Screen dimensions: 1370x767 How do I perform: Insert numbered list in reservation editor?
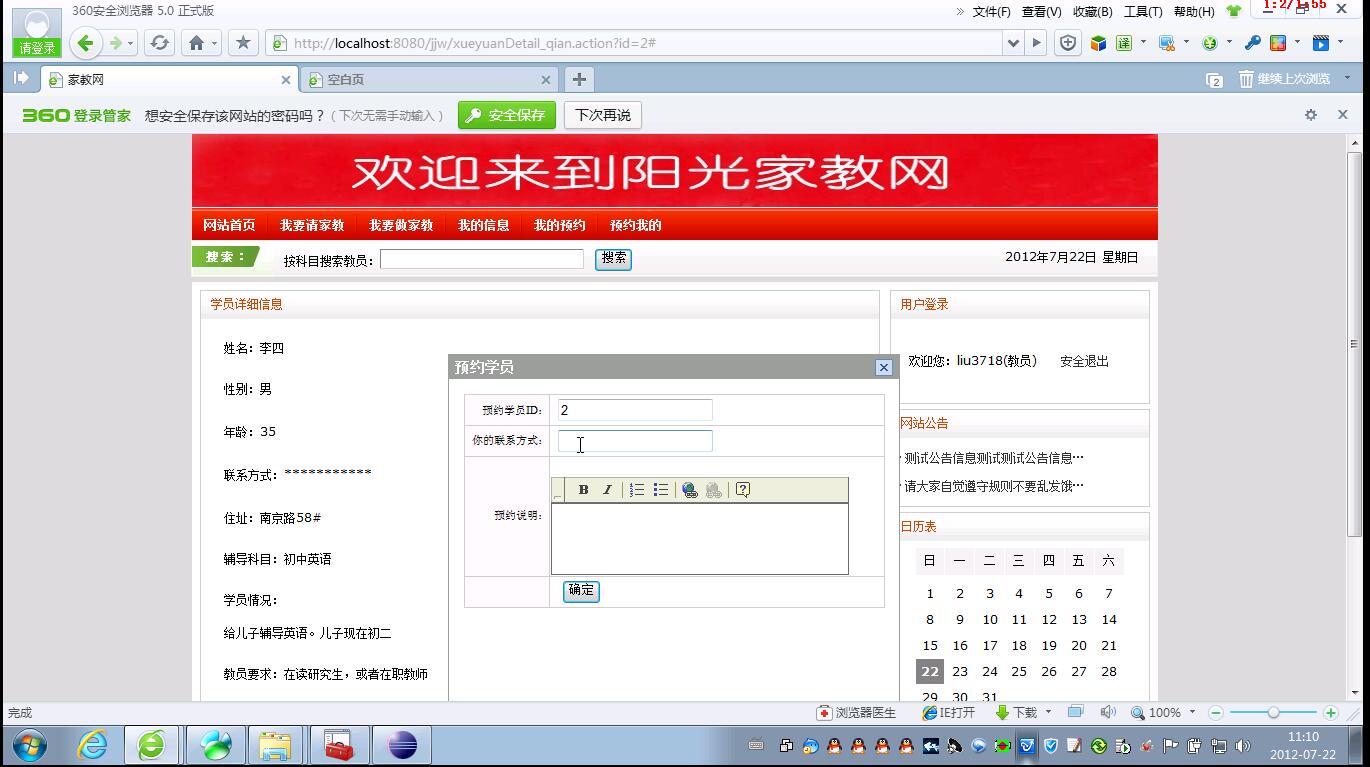click(x=637, y=489)
